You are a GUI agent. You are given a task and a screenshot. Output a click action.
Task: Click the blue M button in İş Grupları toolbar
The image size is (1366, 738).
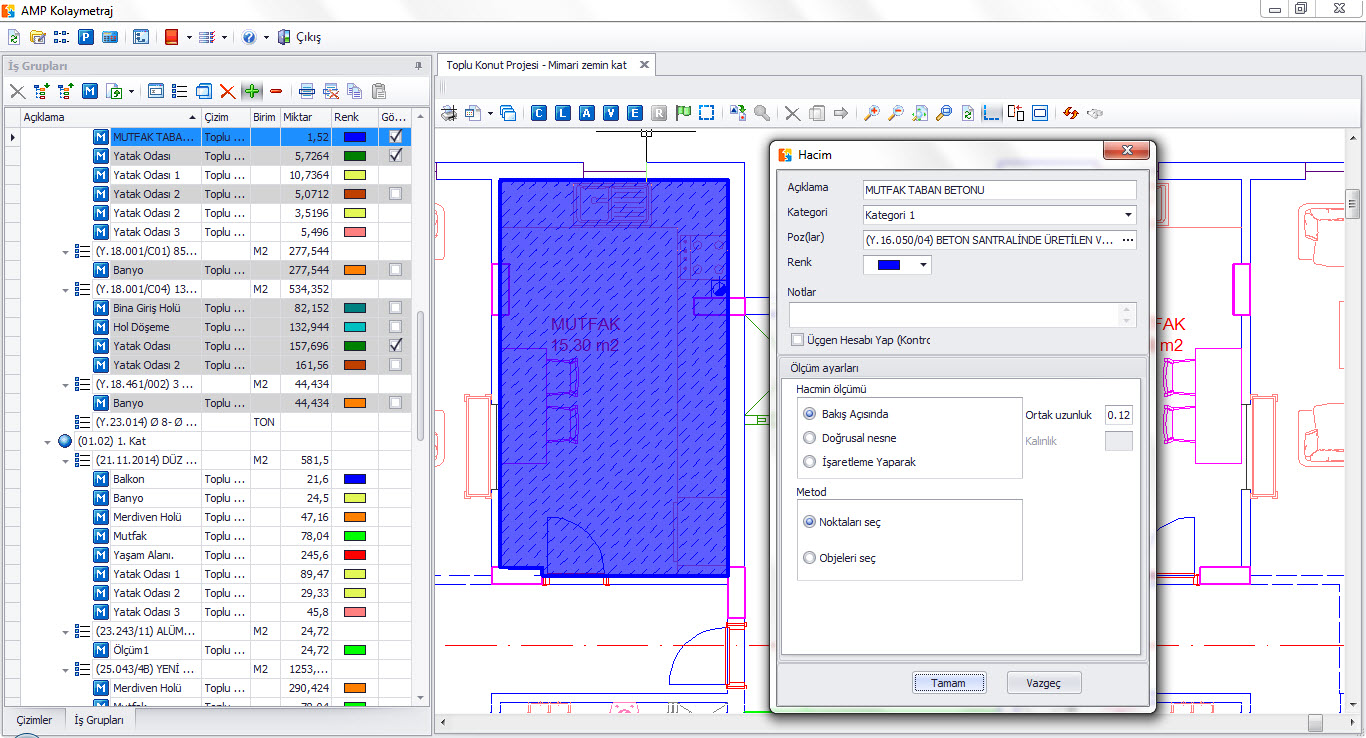click(x=90, y=91)
